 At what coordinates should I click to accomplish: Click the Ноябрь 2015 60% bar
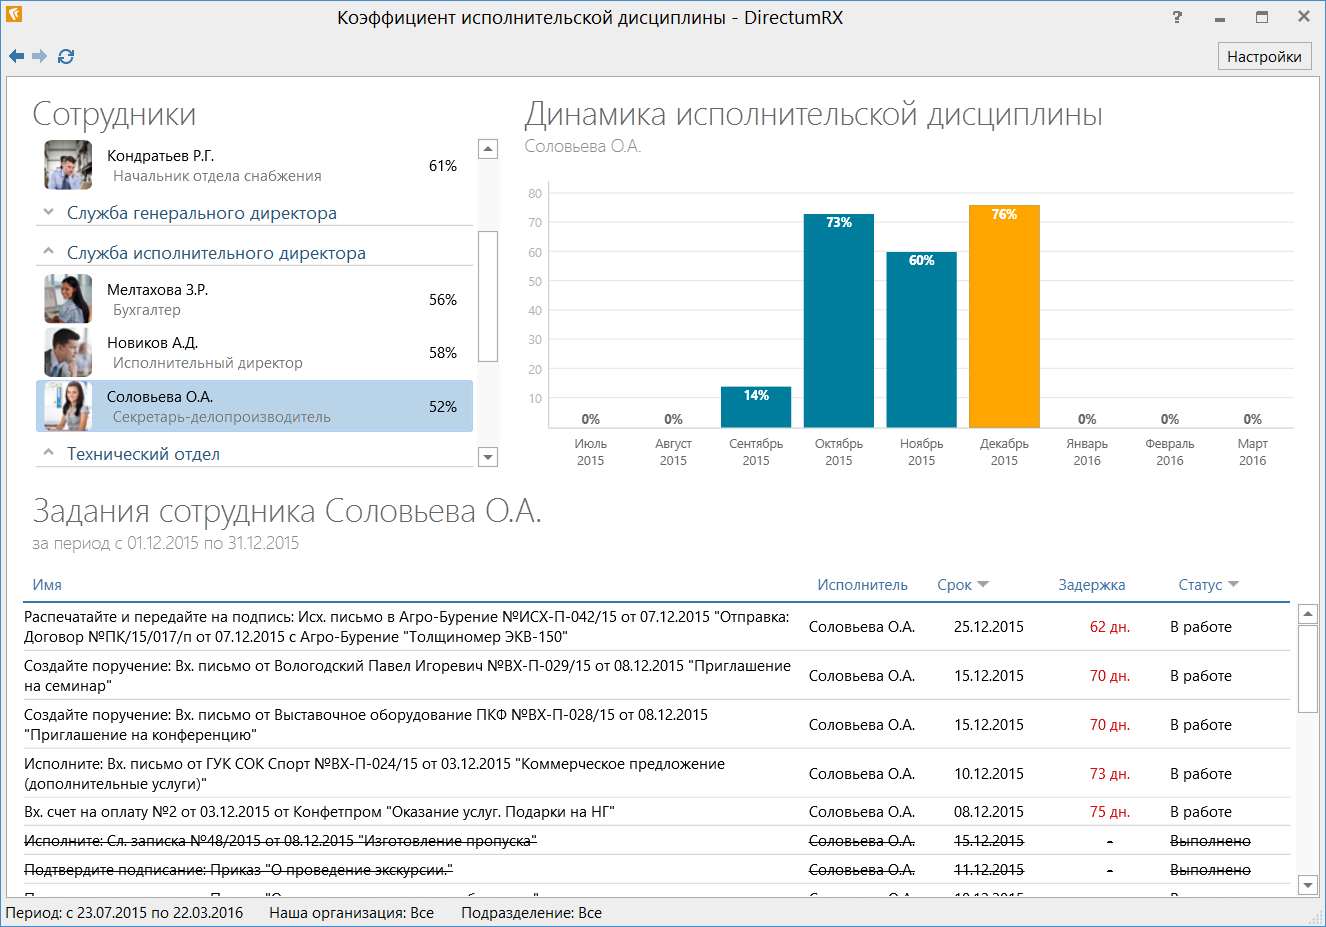coord(921,340)
